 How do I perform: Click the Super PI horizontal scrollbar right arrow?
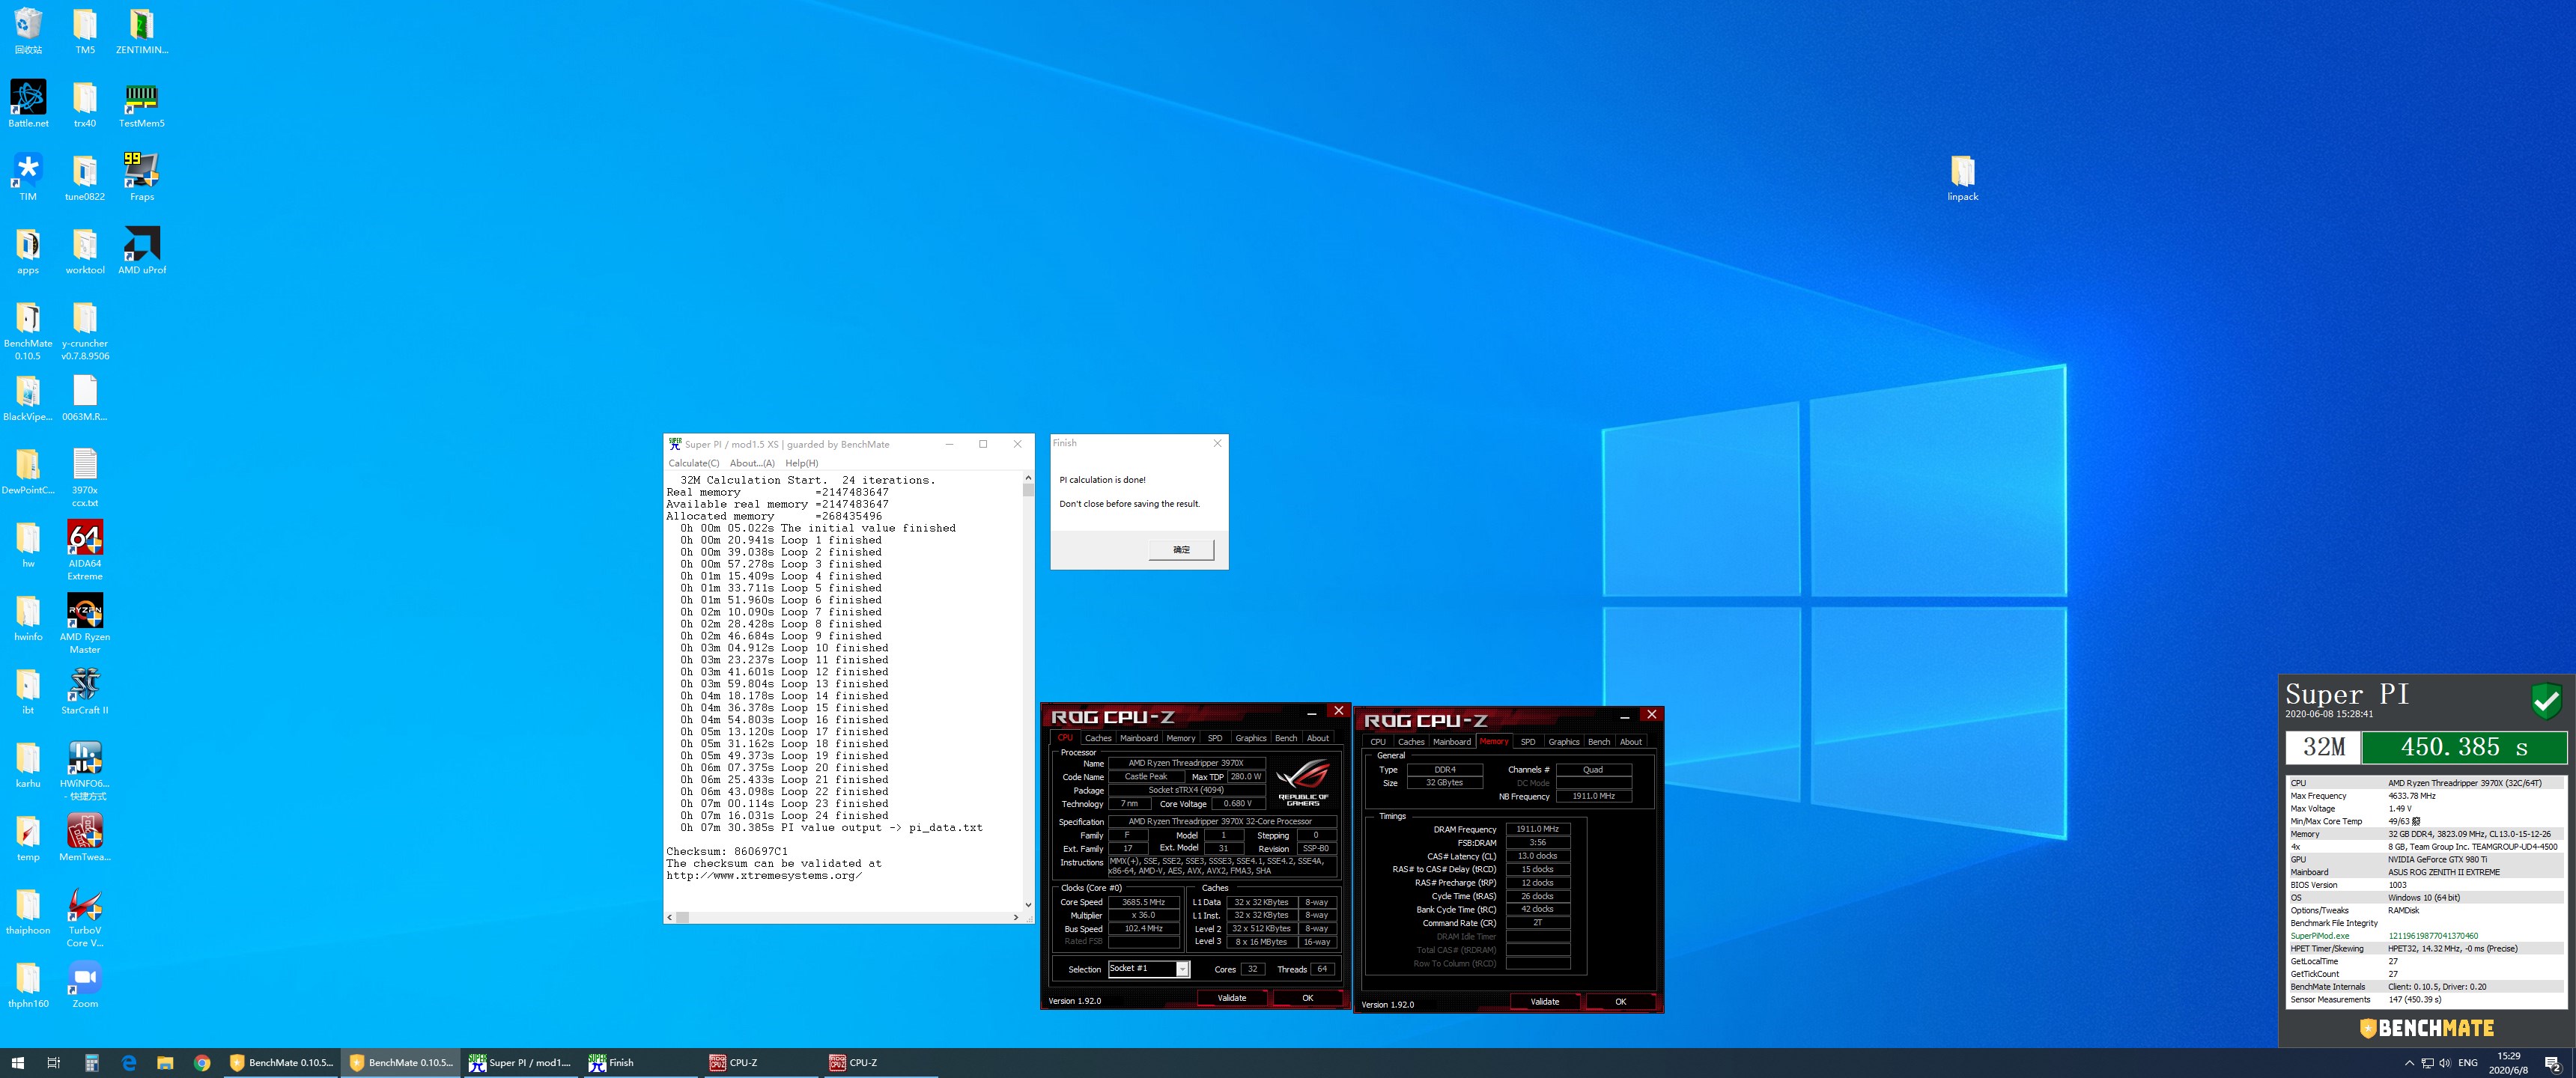pos(1016,917)
